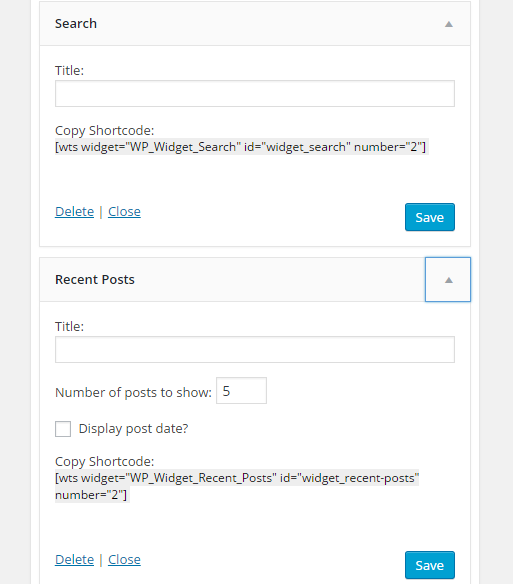Select the WP_Widget_Recent_Posts shortcode text

[x=237, y=486]
